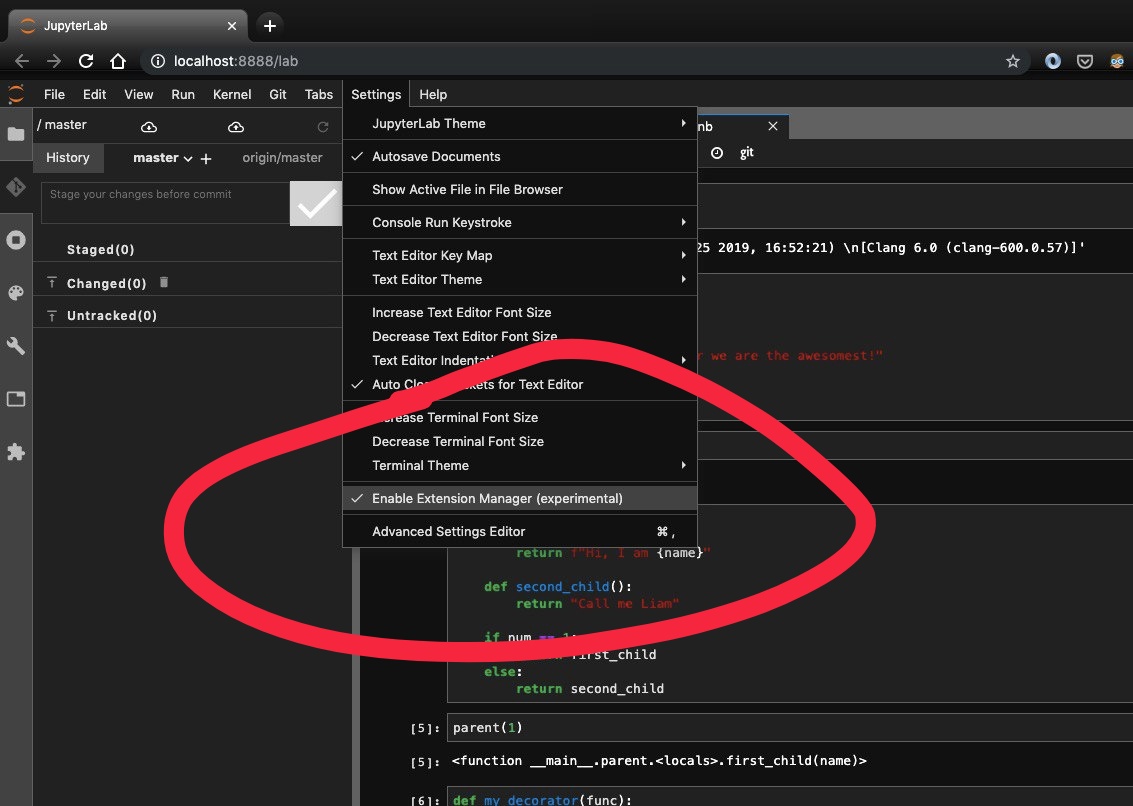The image size is (1133, 806).
Task: Discard all changes with trash icon
Action: click(164, 283)
